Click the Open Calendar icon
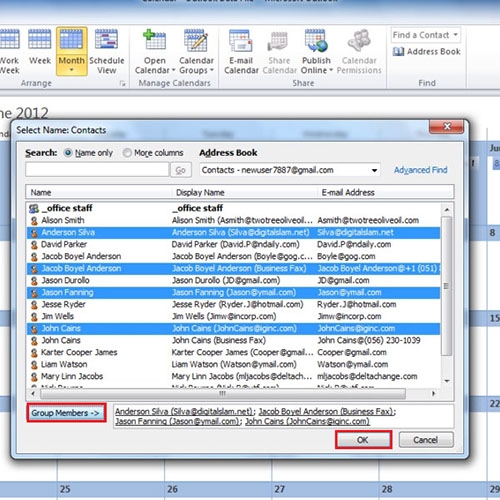Viewport: 500px width, 500px height. [x=155, y=40]
